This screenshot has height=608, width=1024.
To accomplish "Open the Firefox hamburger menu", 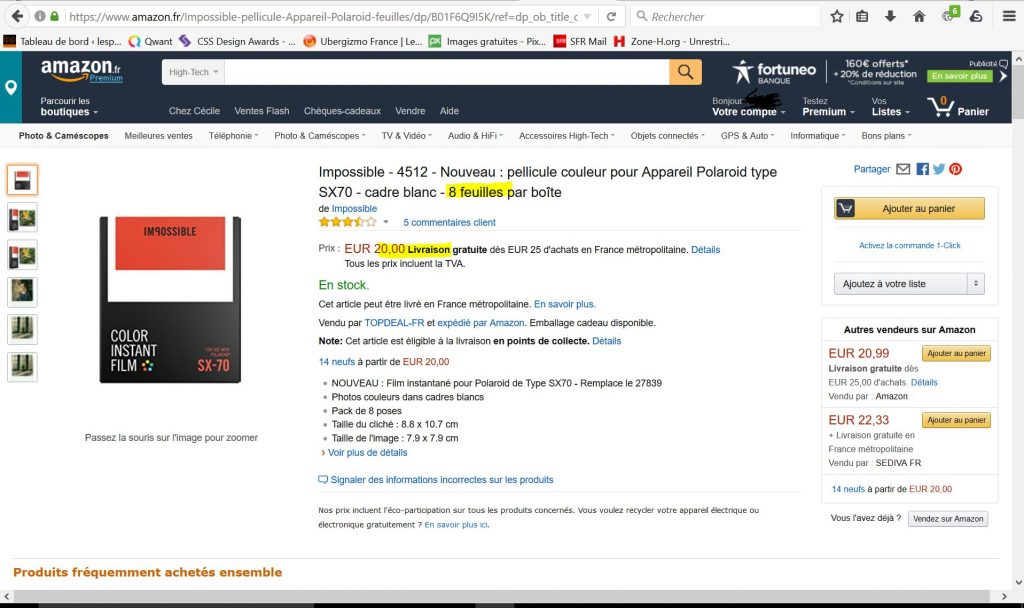I will (x=1009, y=16).
